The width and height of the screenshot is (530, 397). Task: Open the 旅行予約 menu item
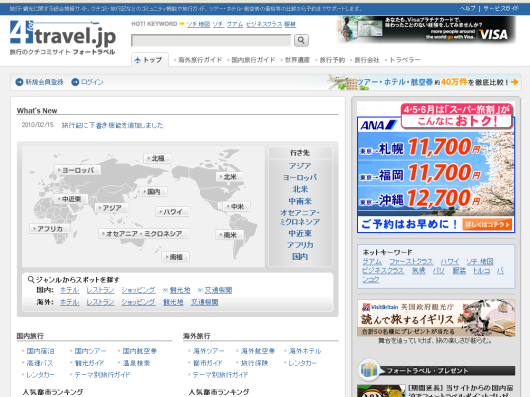coord(332,60)
